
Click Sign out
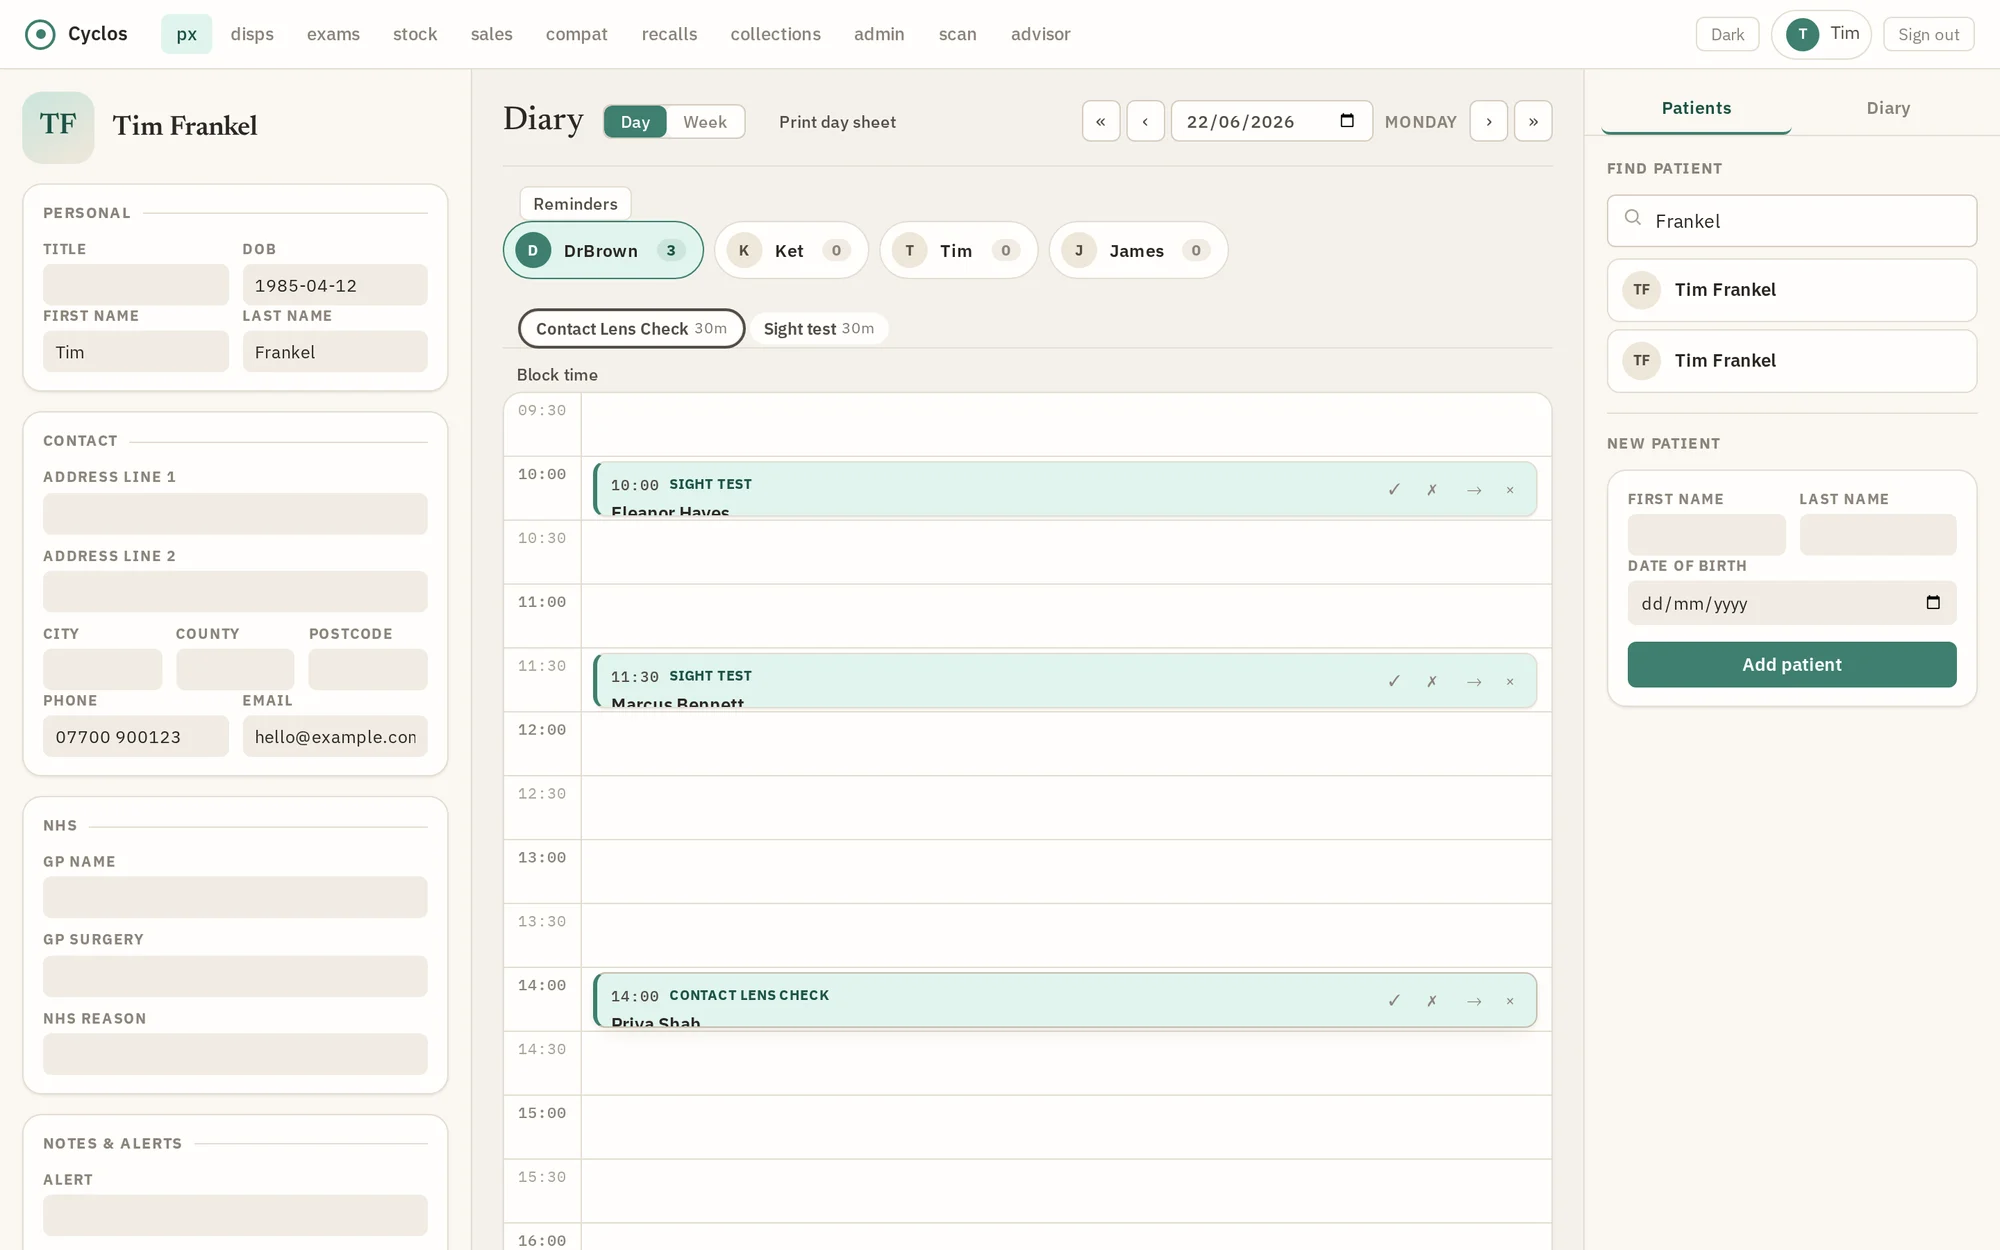pyautogui.click(x=1929, y=34)
